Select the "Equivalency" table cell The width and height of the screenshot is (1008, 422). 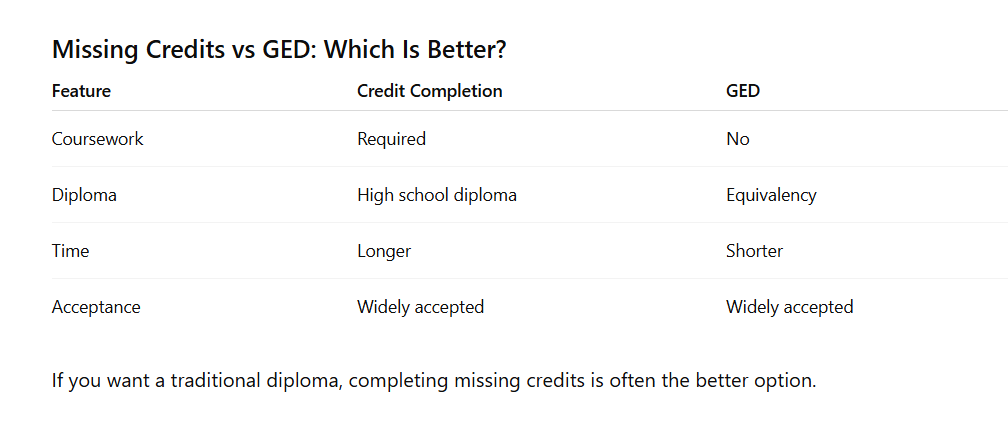(x=771, y=195)
